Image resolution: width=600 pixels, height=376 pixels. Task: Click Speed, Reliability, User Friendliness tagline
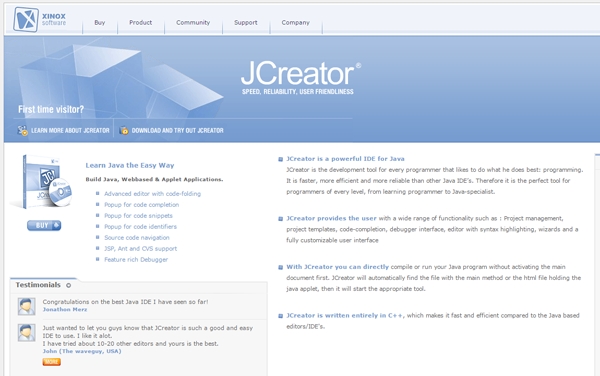coord(298,92)
